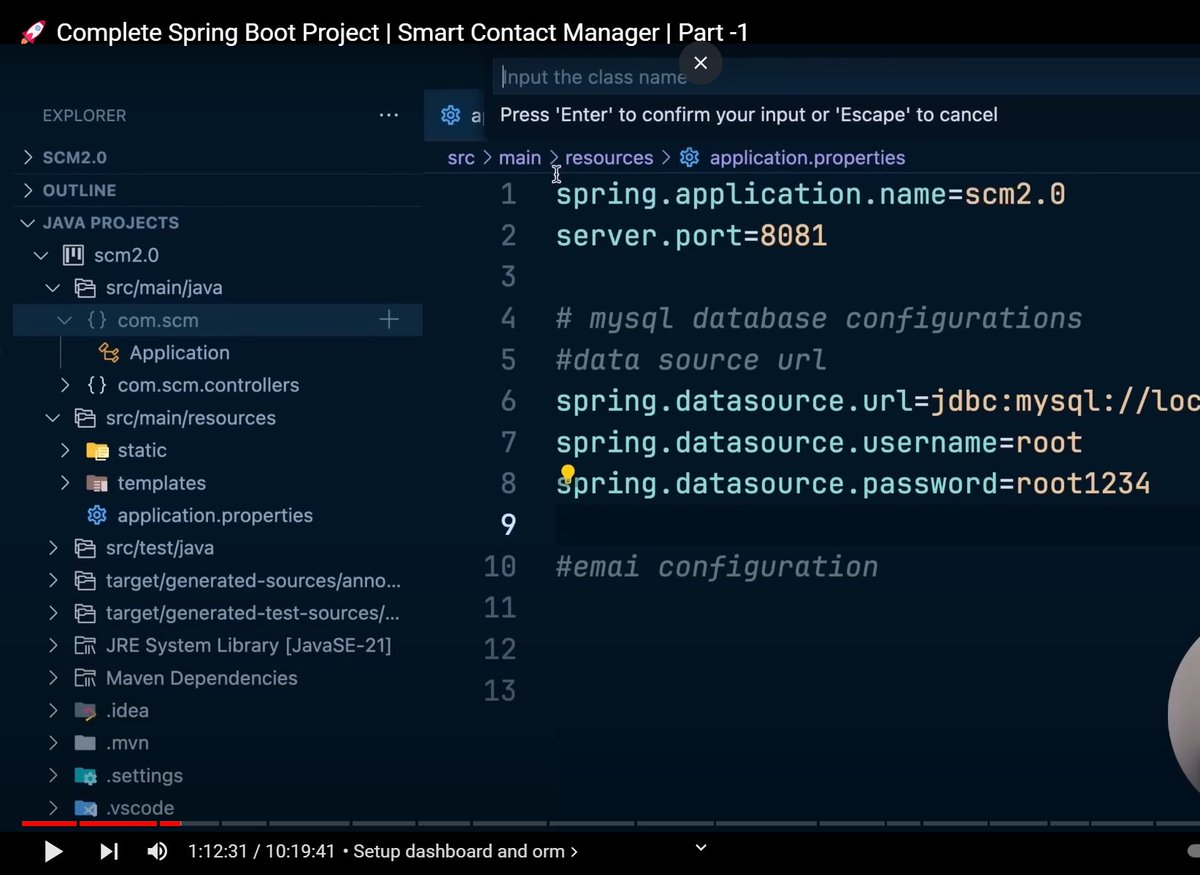
Task: Expand target/generated-sources/anno... folder
Action: 53,581
